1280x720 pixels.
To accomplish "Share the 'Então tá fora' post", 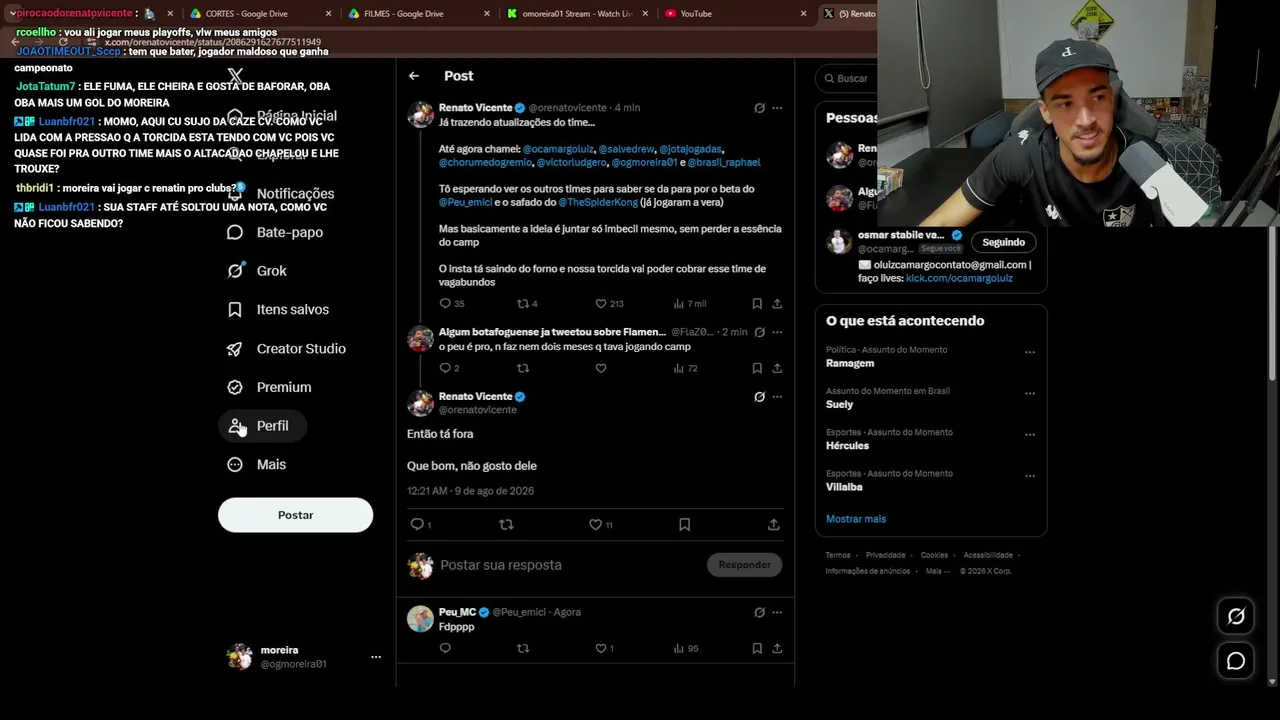I will (x=774, y=524).
